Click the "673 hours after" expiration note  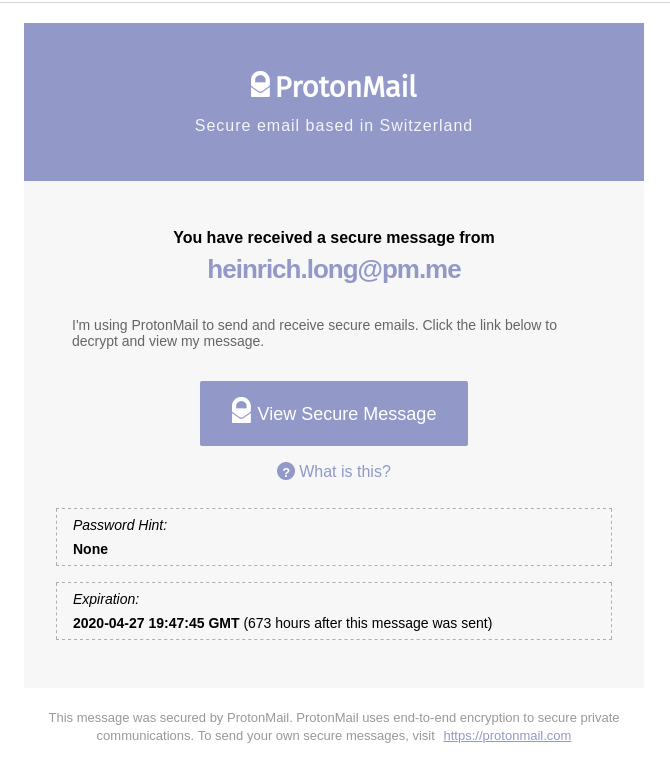click(368, 623)
